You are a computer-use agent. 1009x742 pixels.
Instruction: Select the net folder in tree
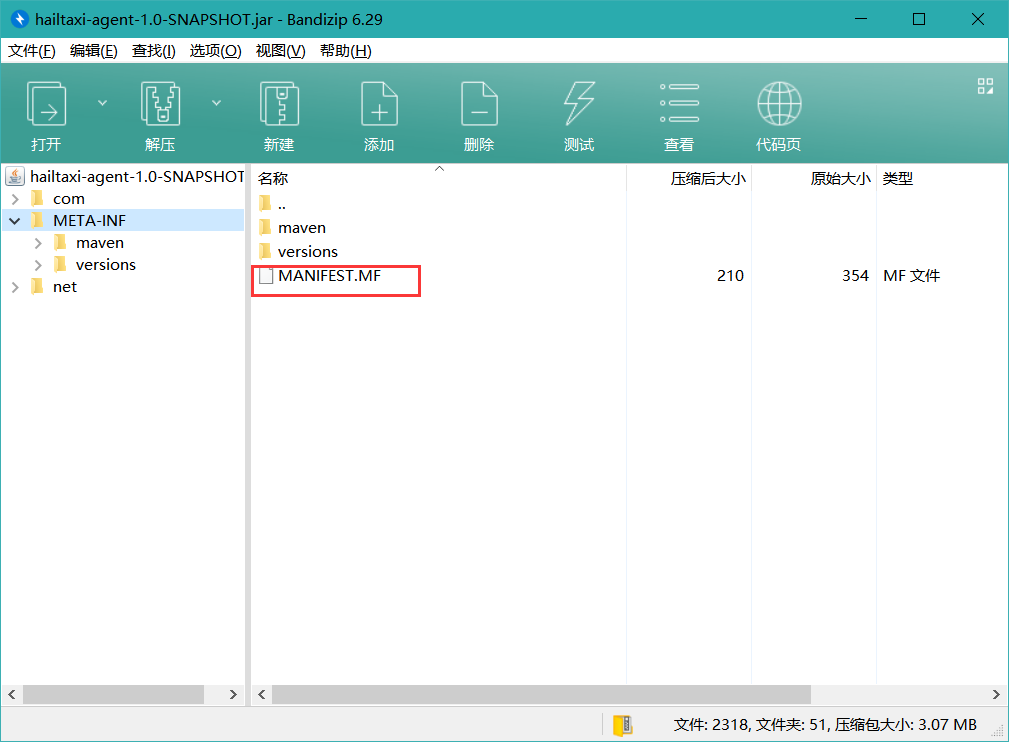click(64, 286)
